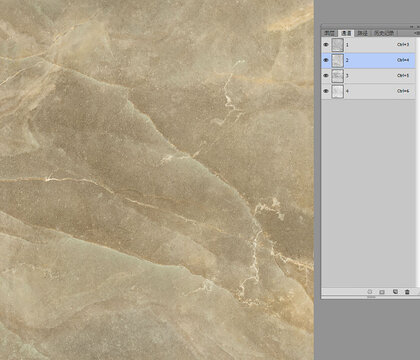
Task: Create new channel icon
Action: [395, 292]
